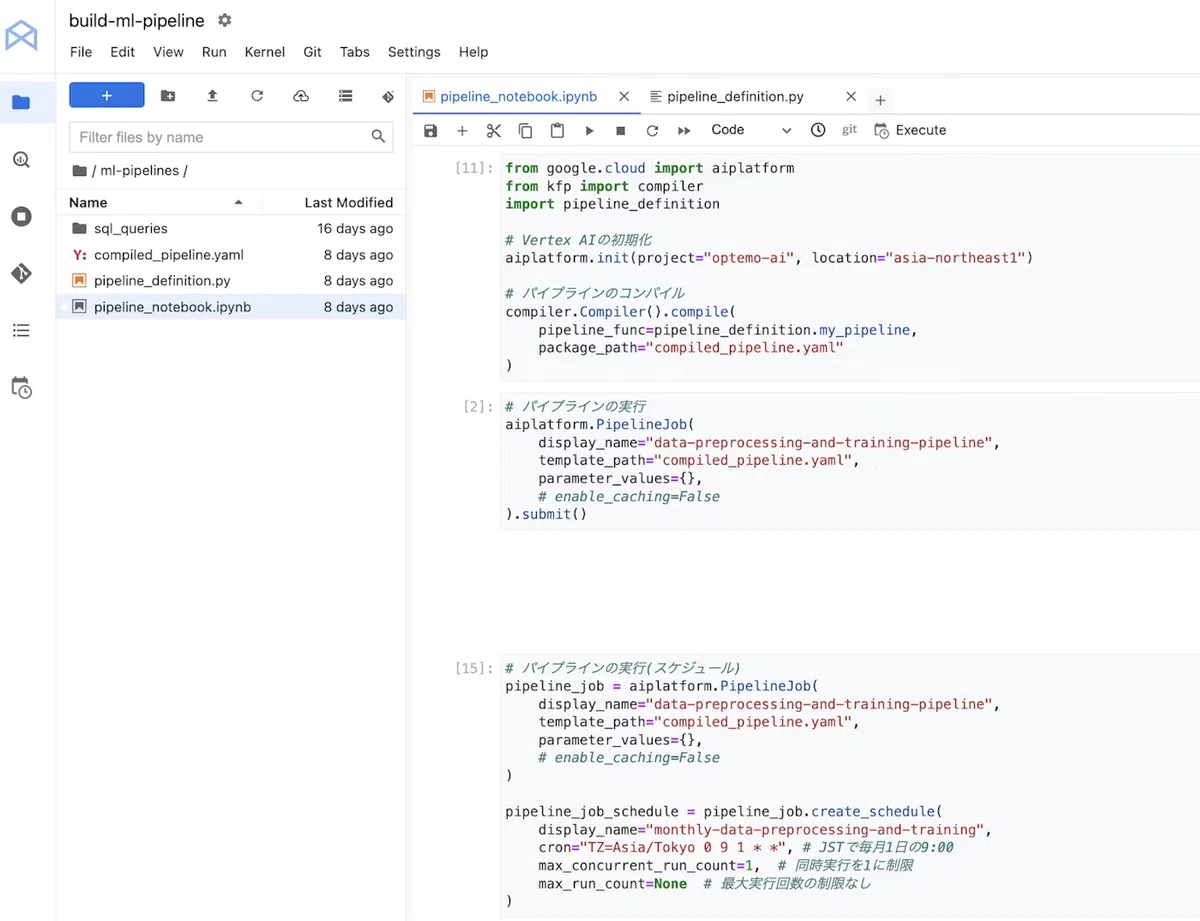The height and width of the screenshot is (921, 1200).
Task: Click the Filter files by name field
Action: click(231, 137)
